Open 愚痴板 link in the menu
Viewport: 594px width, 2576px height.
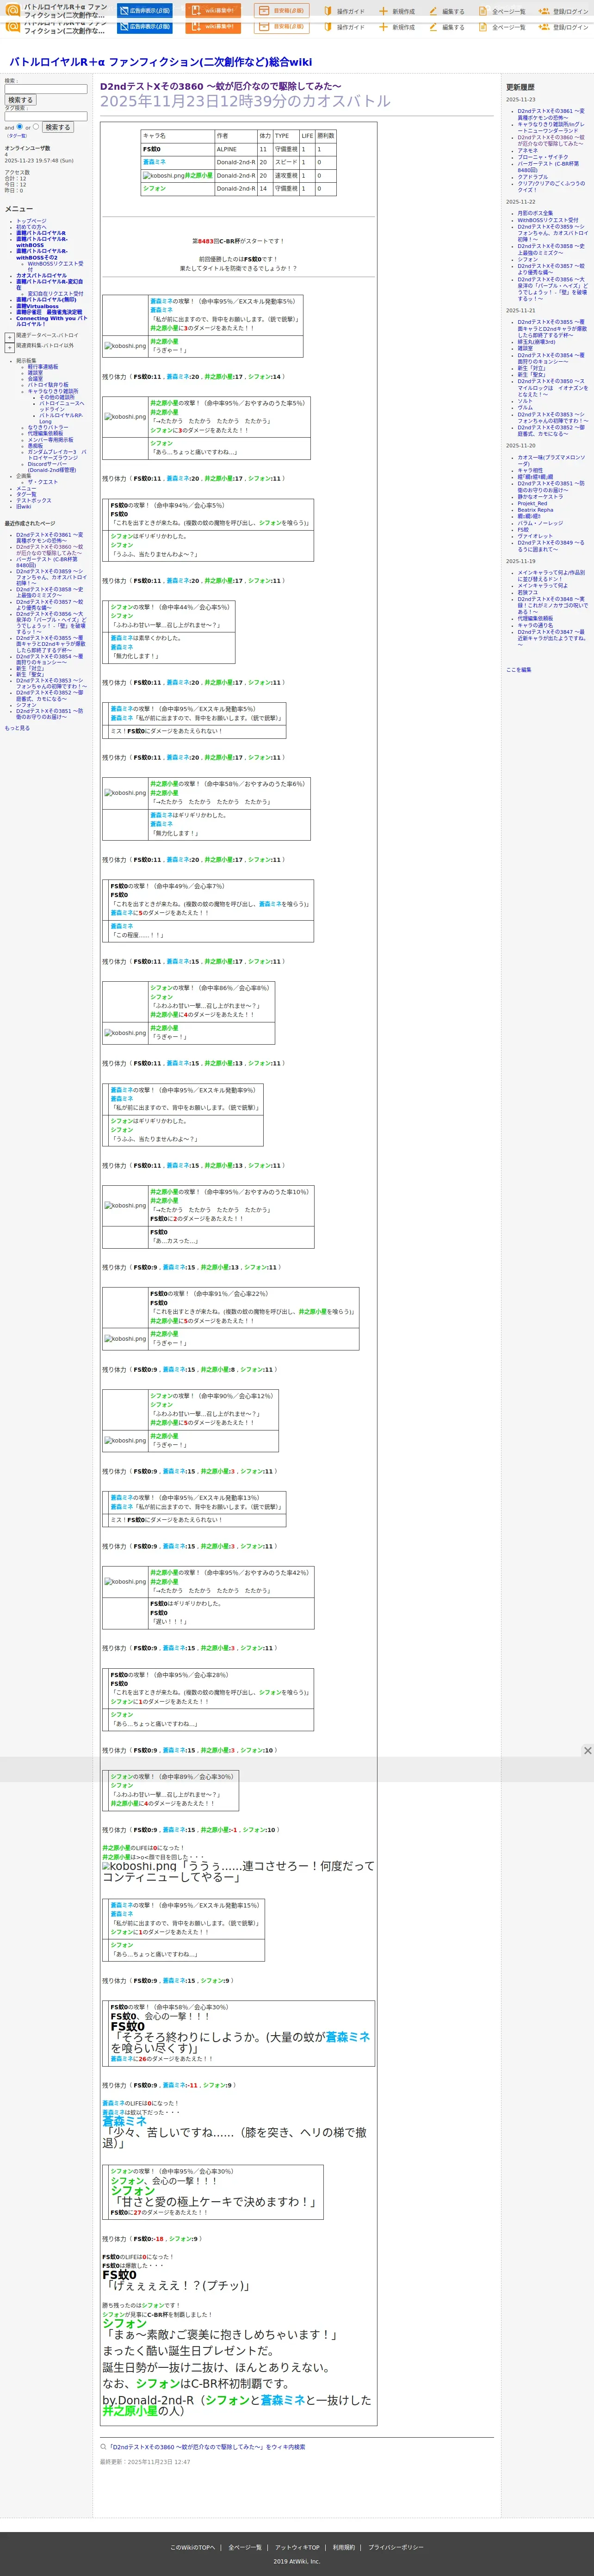pos(35,445)
